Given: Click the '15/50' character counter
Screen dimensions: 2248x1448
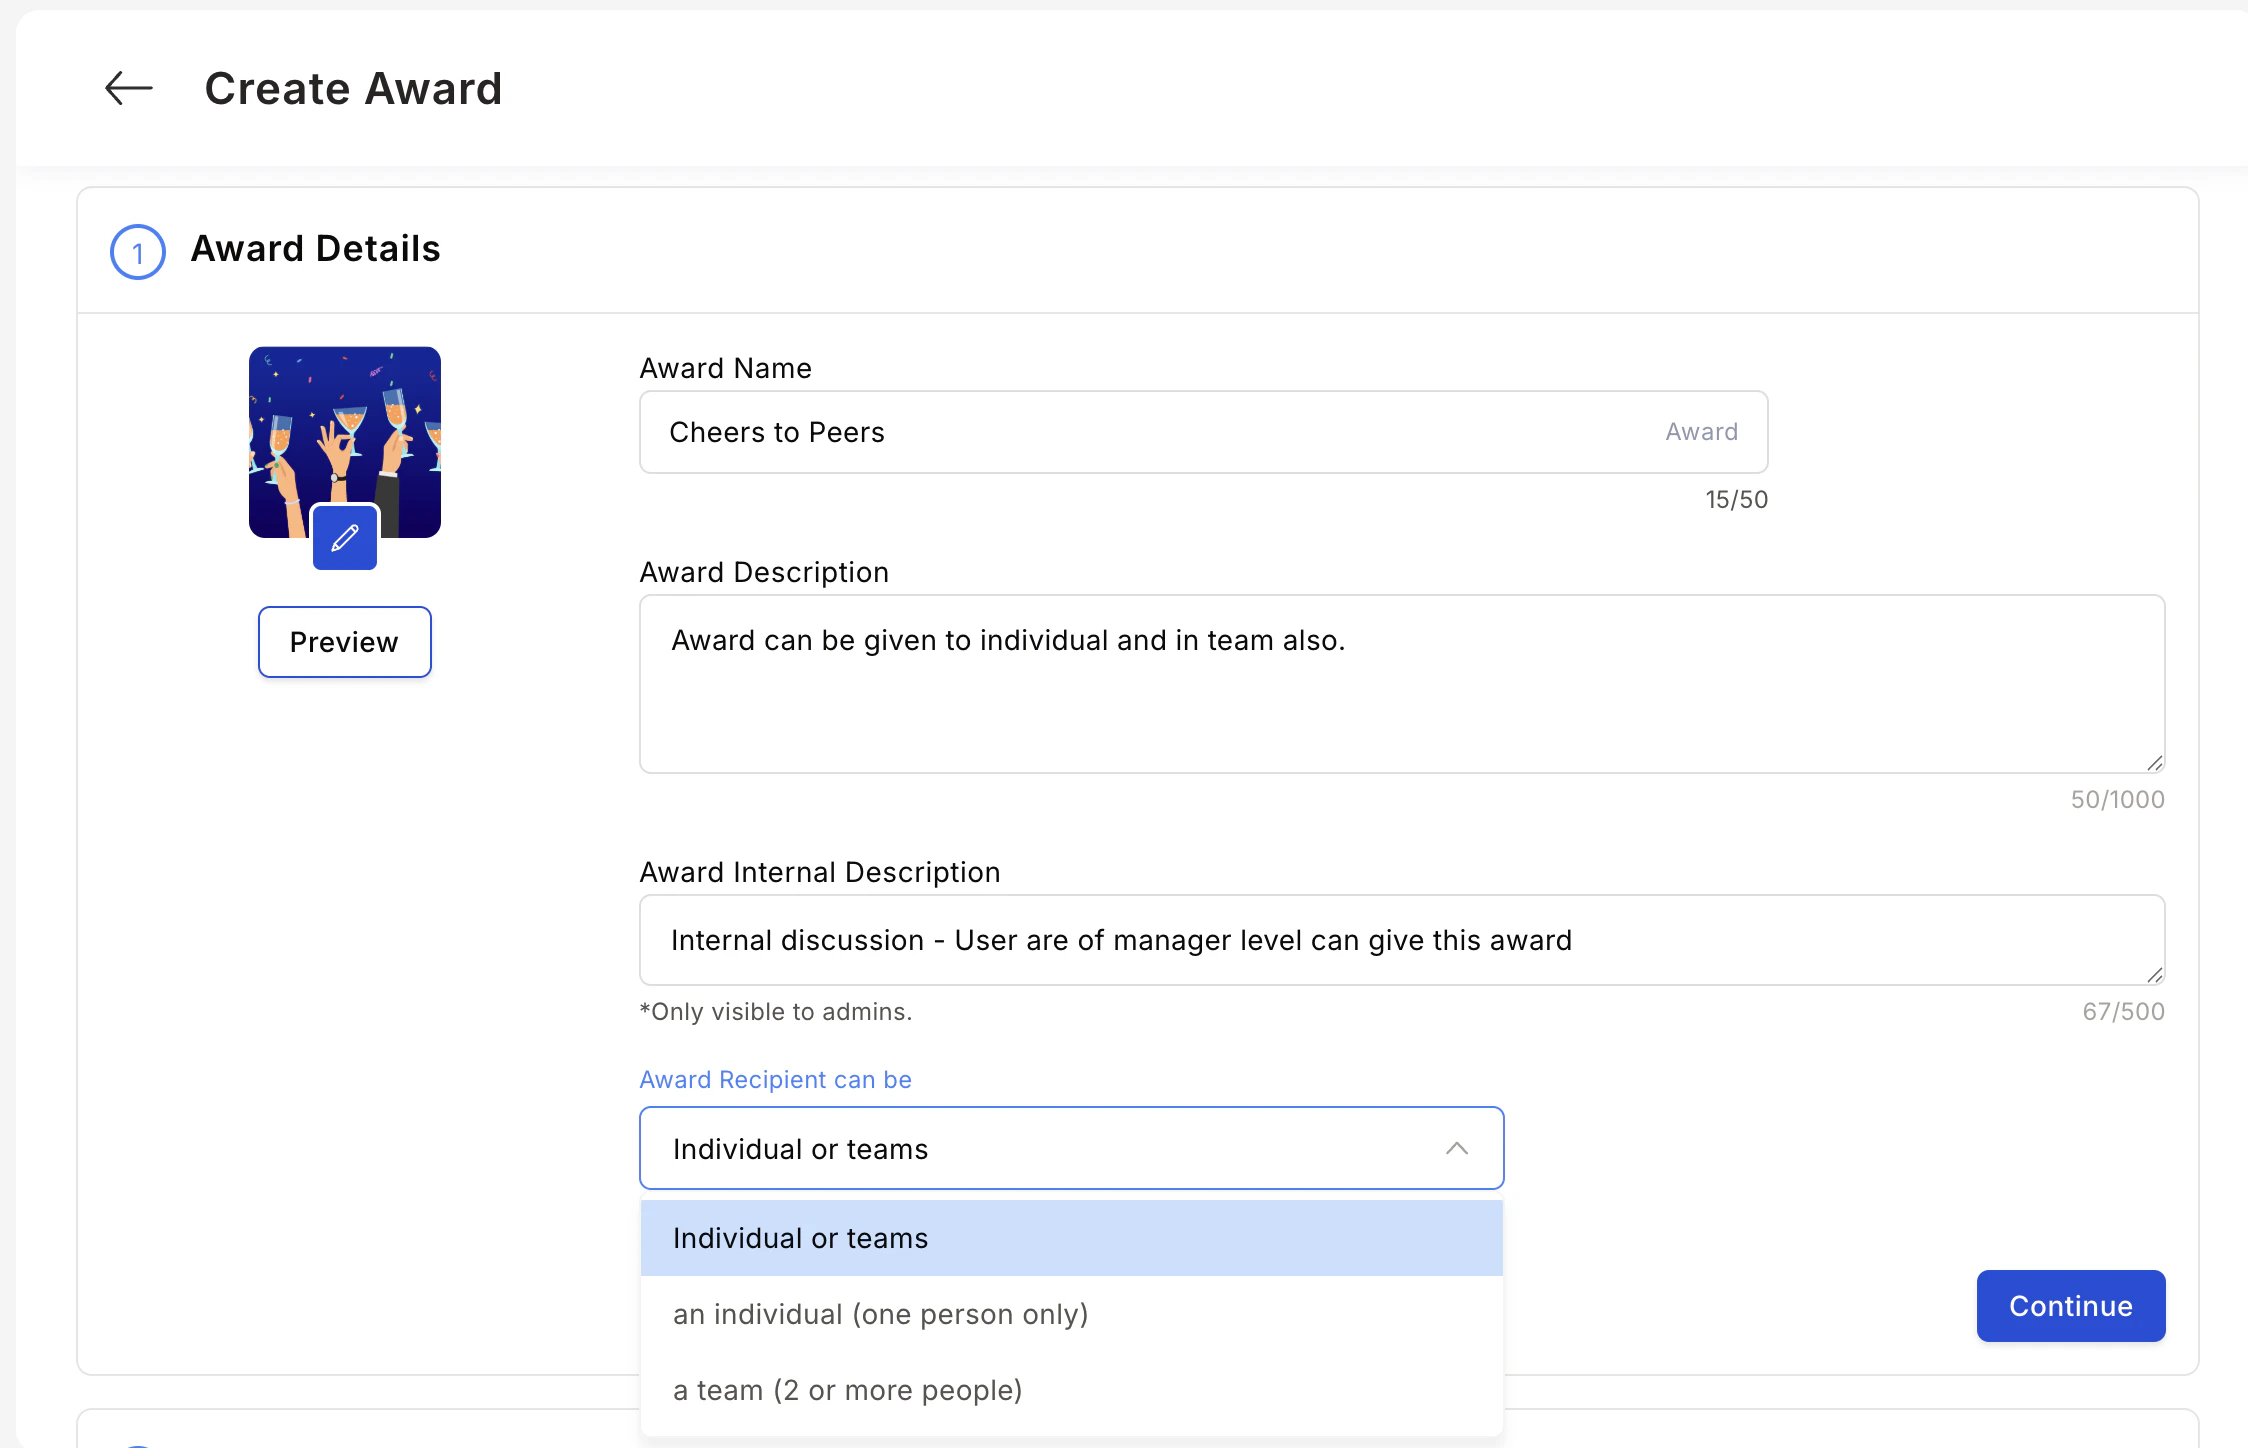Looking at the screenshot, I should (x=1737, y=500).
